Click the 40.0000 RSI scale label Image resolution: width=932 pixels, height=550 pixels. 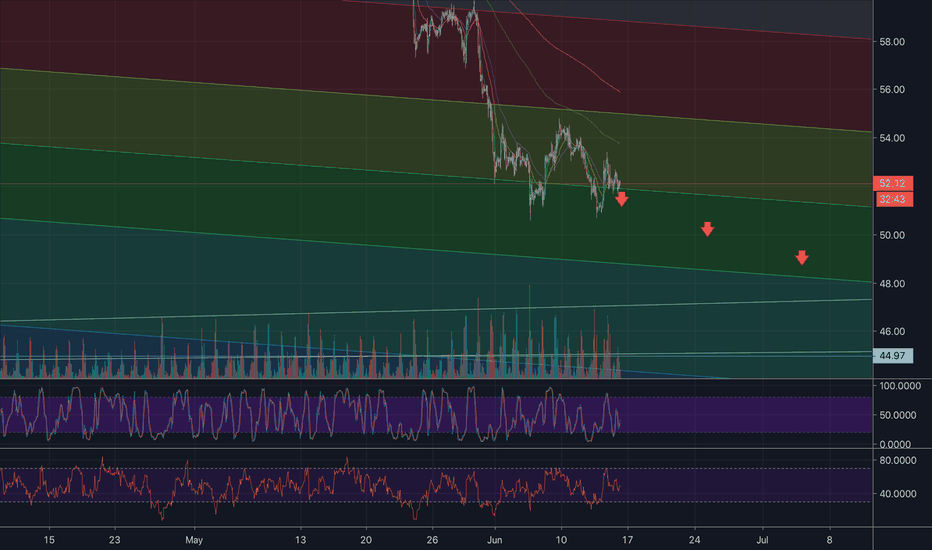(898, 494)
